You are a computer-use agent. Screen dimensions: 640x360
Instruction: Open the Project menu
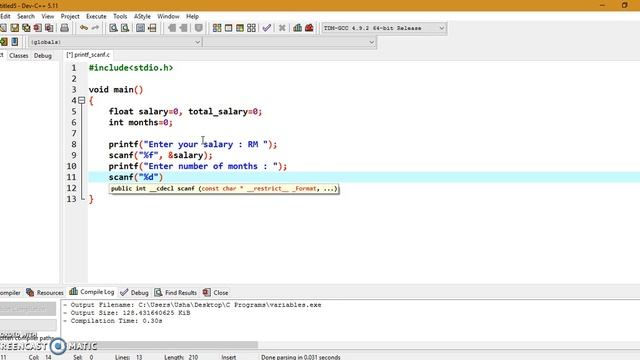pyautogui.click(x=70, y=16)
